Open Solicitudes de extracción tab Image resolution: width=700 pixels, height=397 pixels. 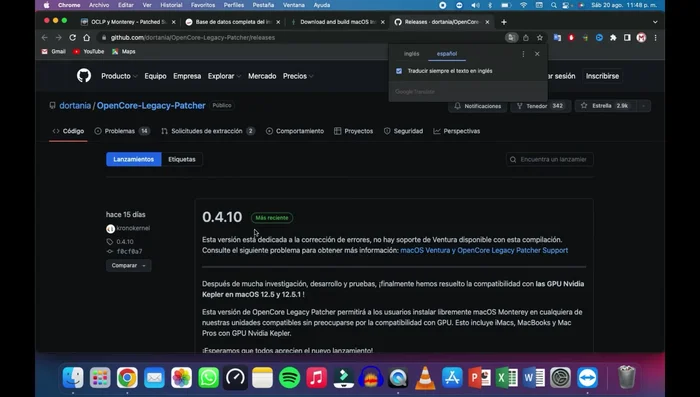click(x=208, y=131)
